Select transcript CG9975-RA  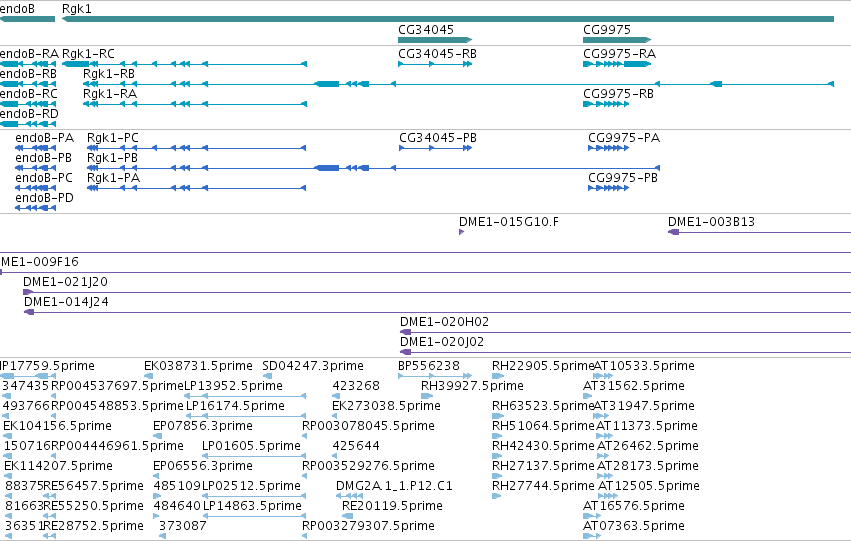pyautogui.click(x=619, y=54)
